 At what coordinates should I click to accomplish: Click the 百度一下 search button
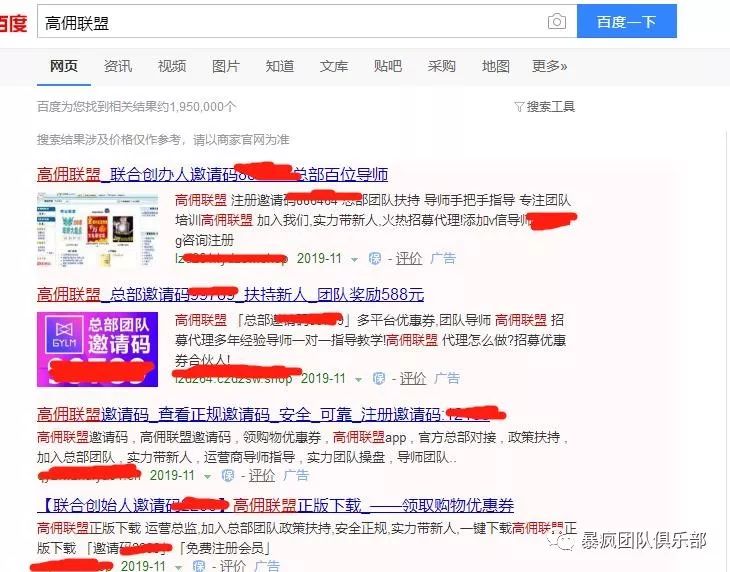click(x=627, y=21)
